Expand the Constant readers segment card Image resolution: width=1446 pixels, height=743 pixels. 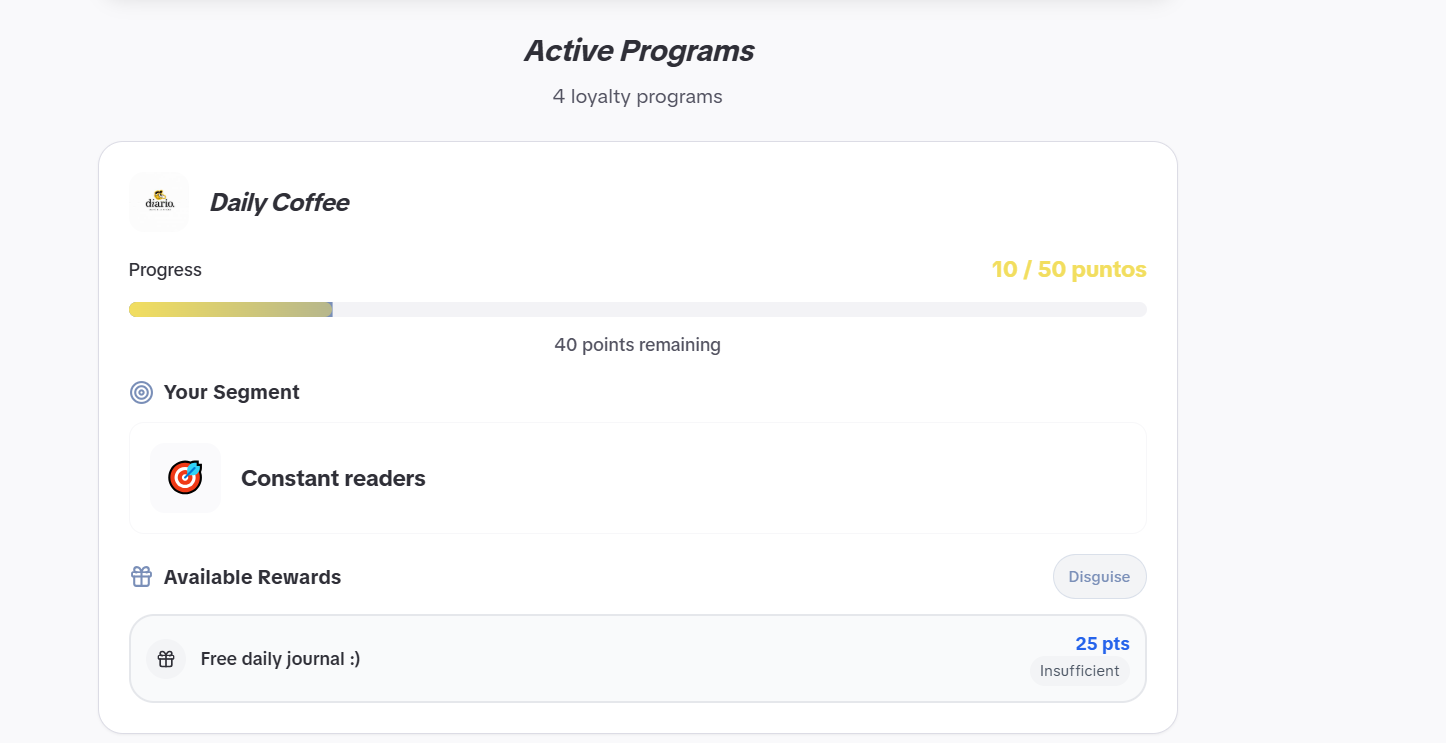click(x=637, y=477)
